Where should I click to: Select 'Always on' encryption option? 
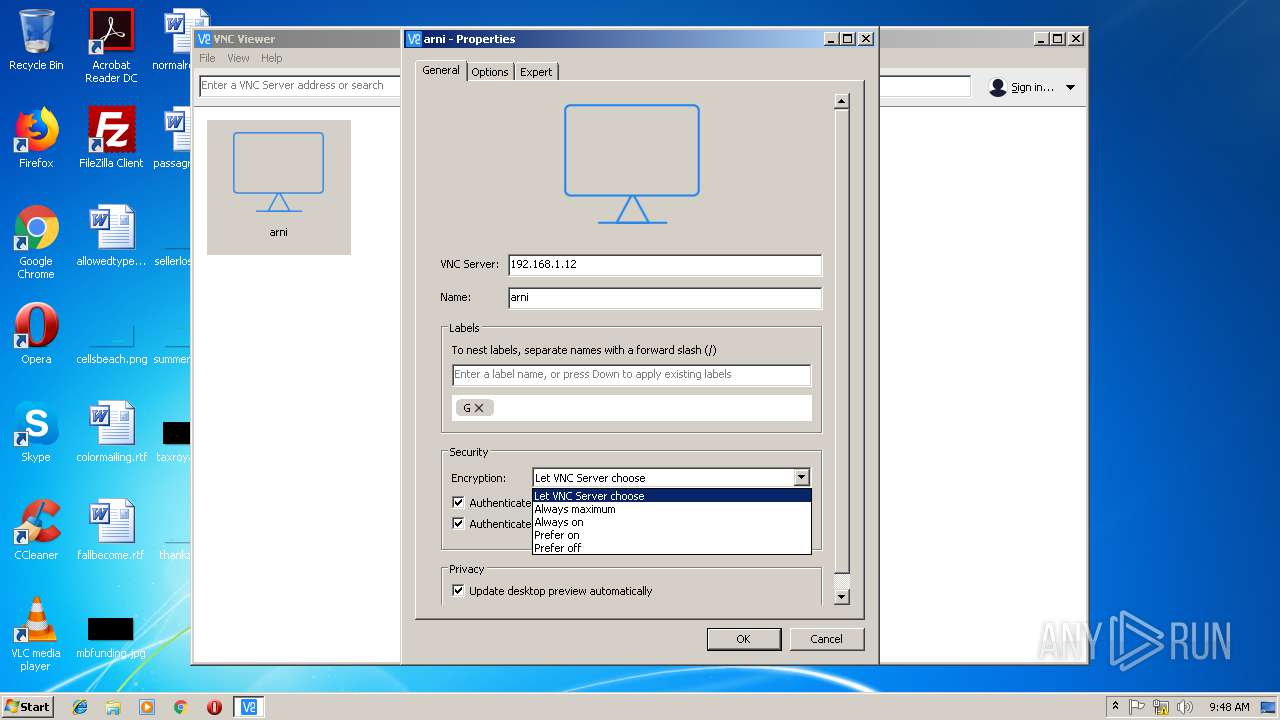coord(671,522)
